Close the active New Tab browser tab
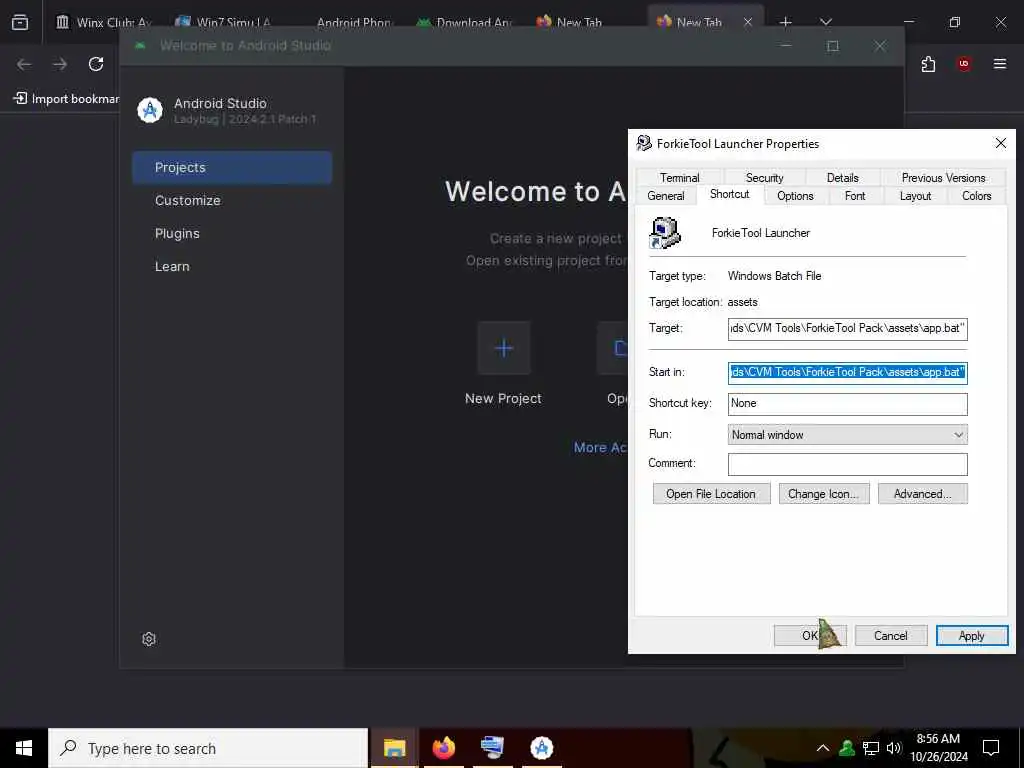 point(748,22)
